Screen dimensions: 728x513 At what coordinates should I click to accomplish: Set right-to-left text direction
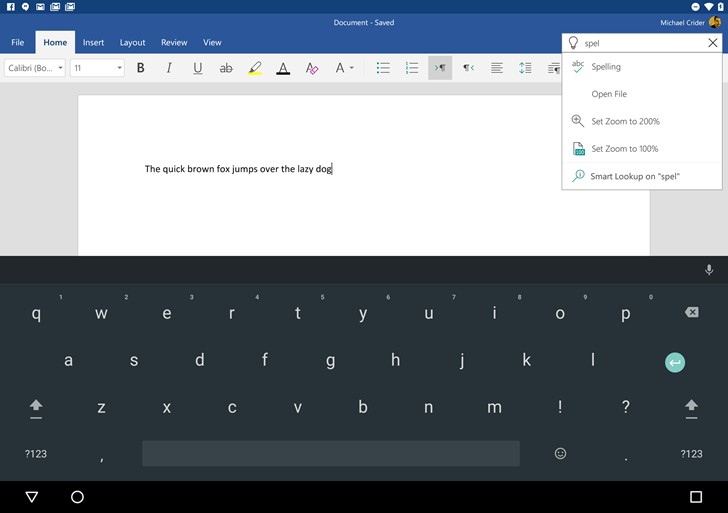coord(468,68)
